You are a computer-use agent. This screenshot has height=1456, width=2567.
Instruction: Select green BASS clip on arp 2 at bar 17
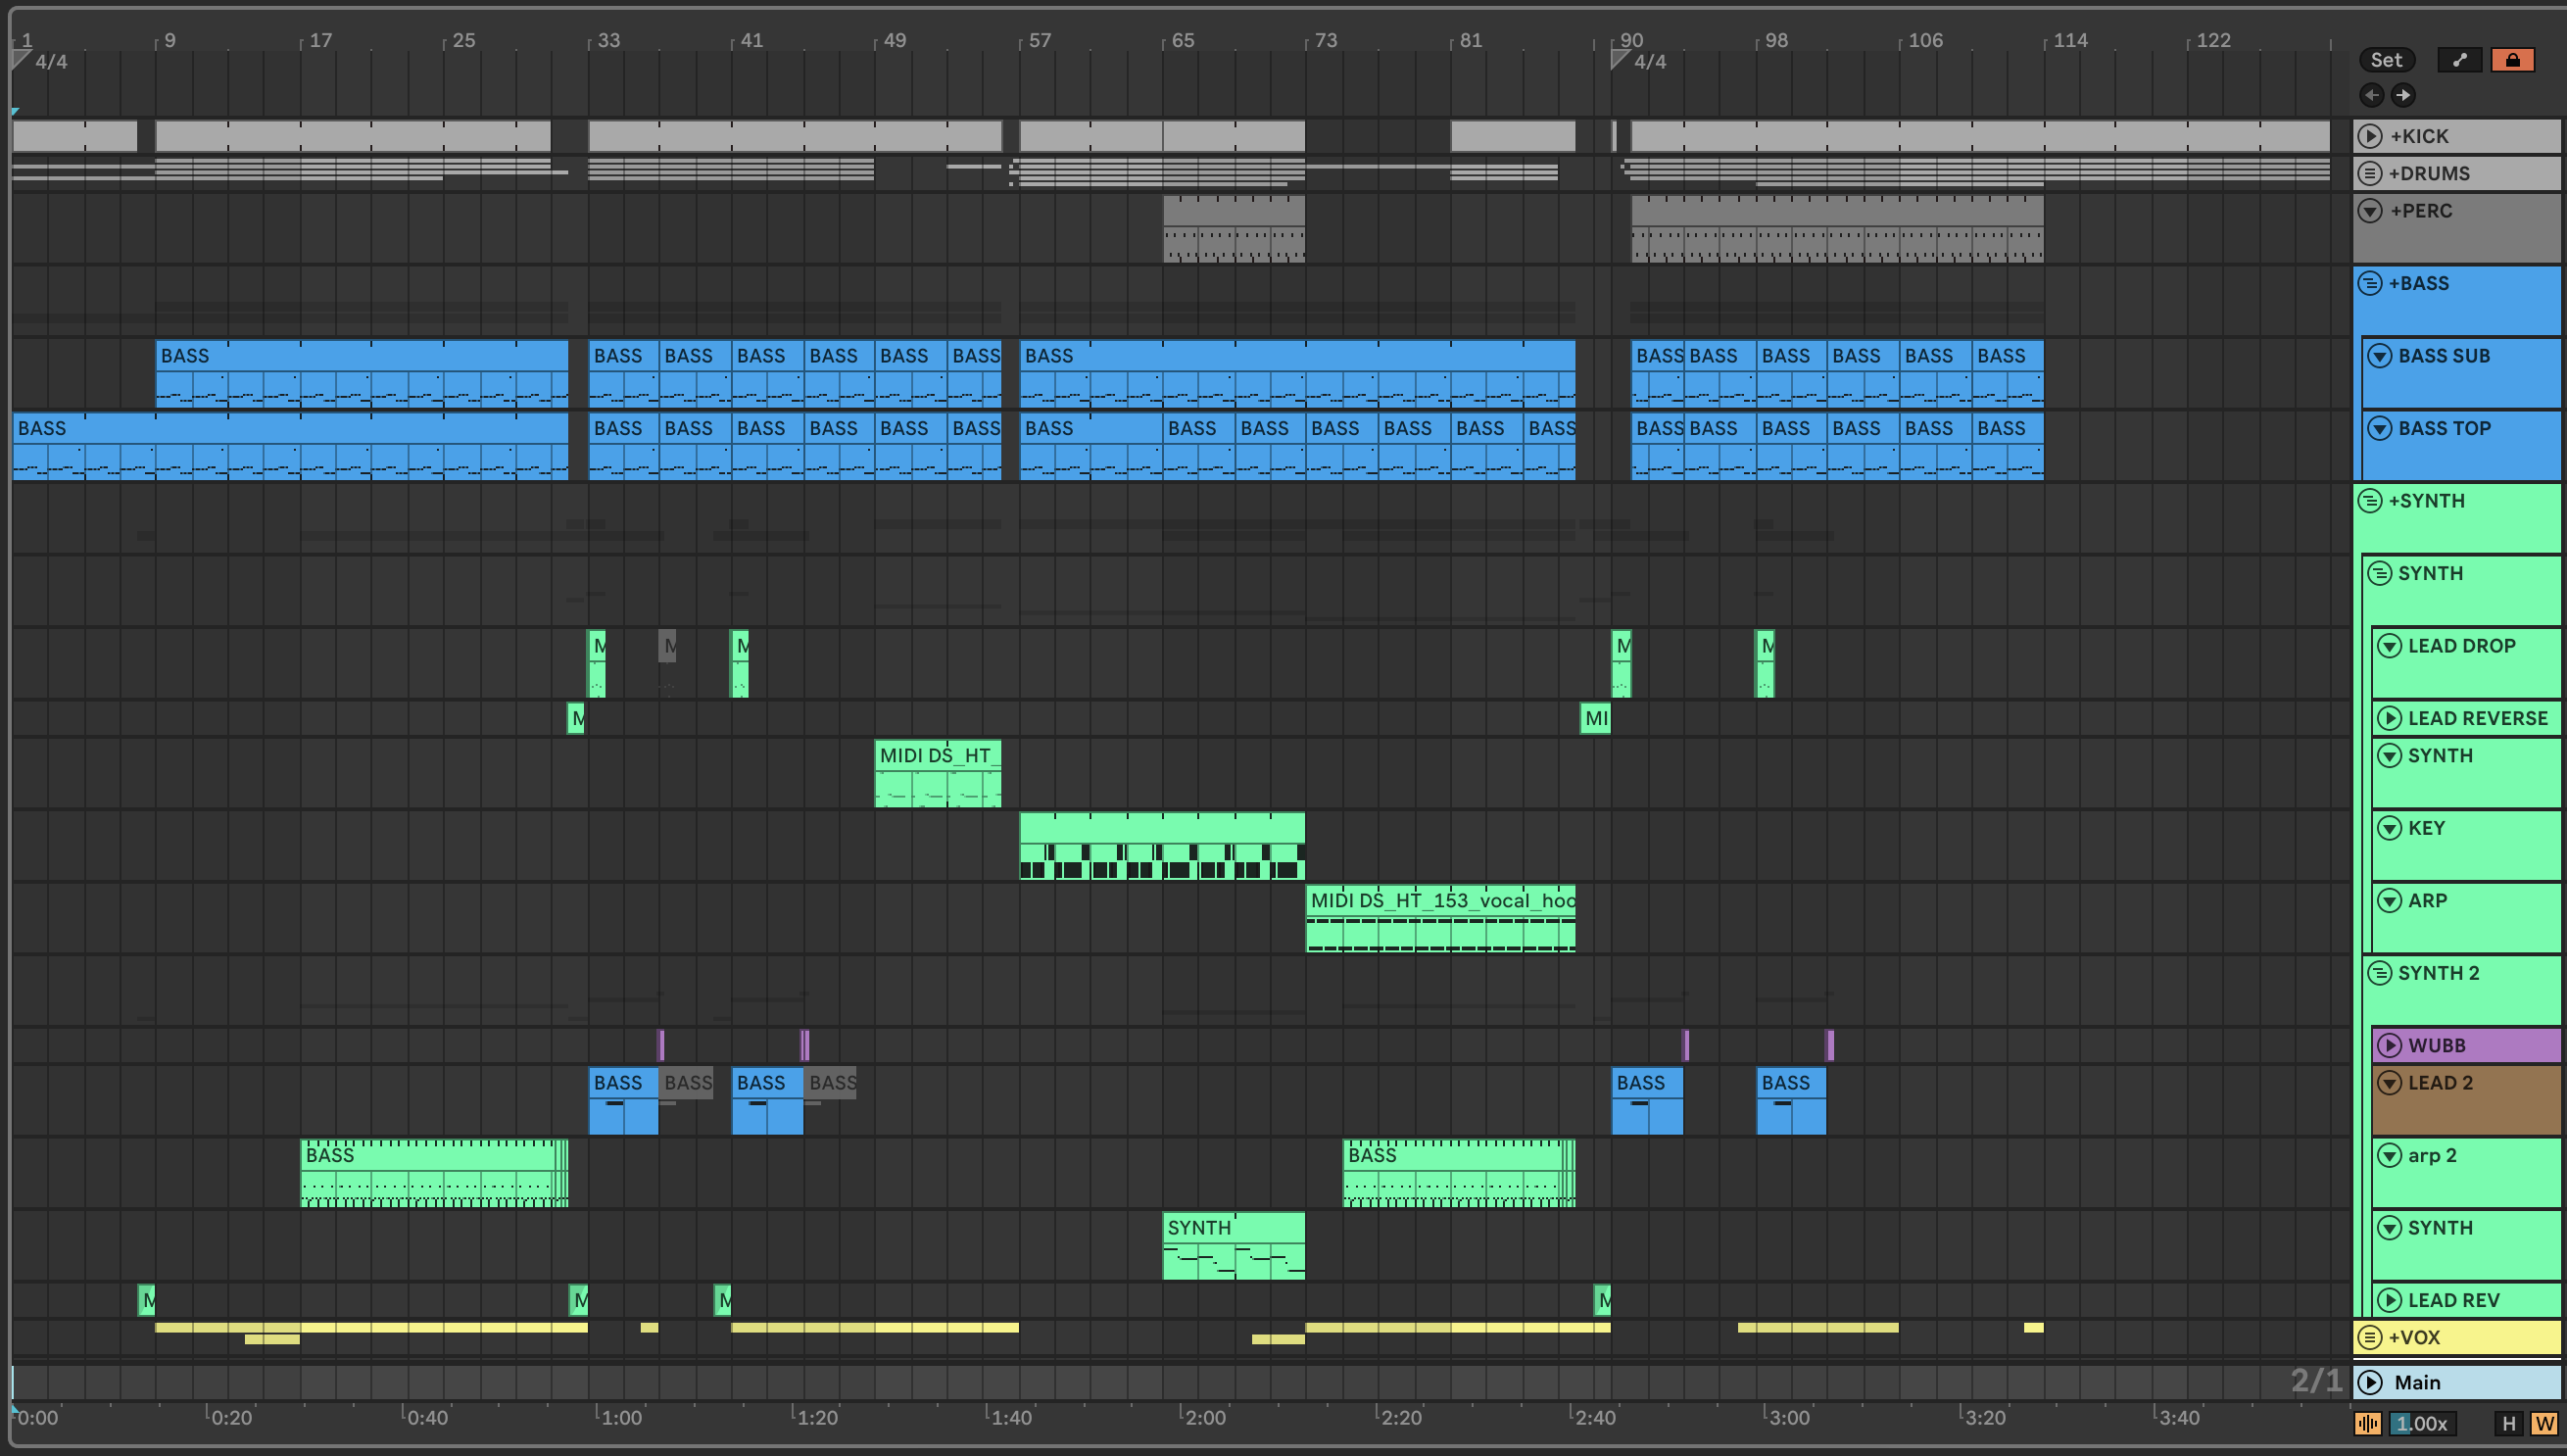coord(434,1174)
